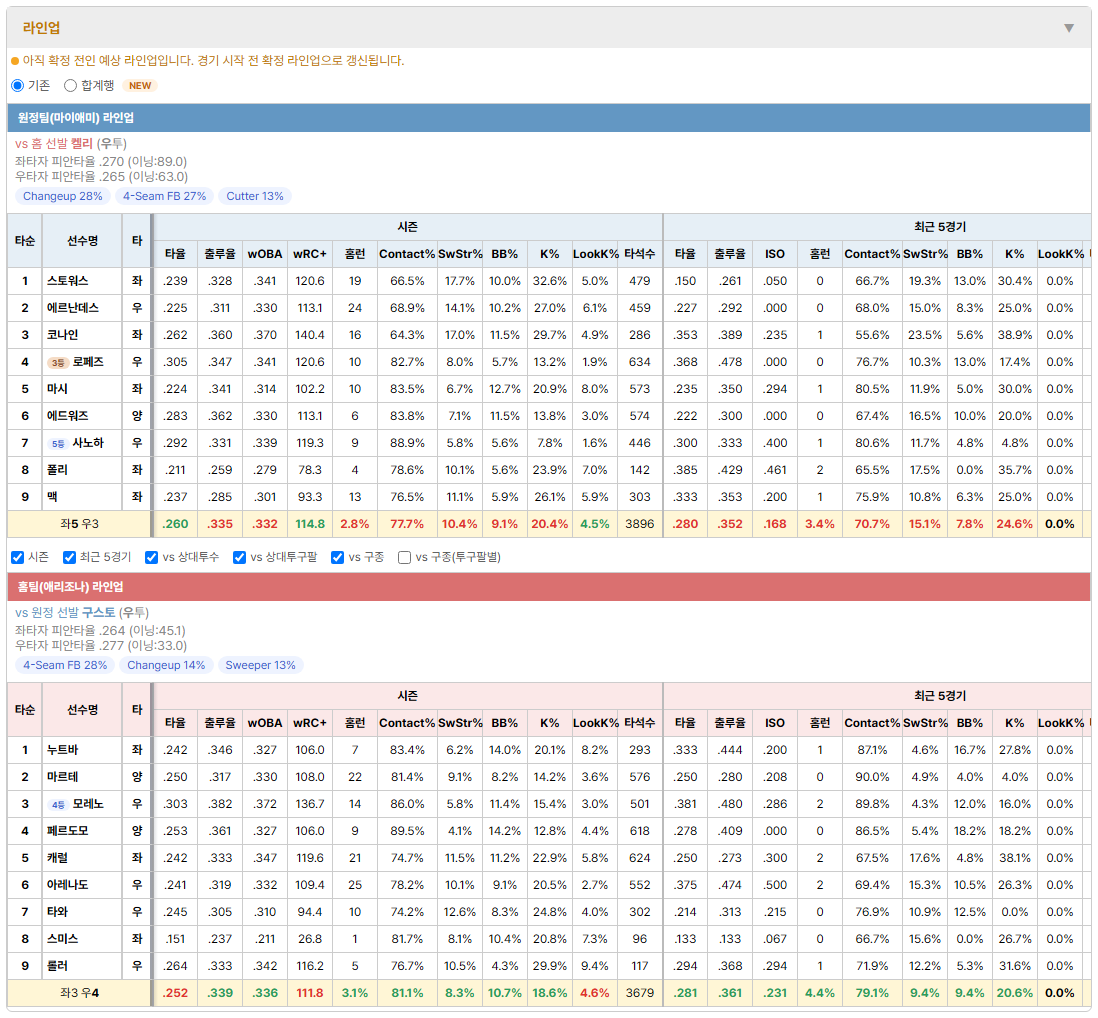This screenshot has height=1018, width=1098.
Task: Click player name 페르도모
Action: coord(67,831)
